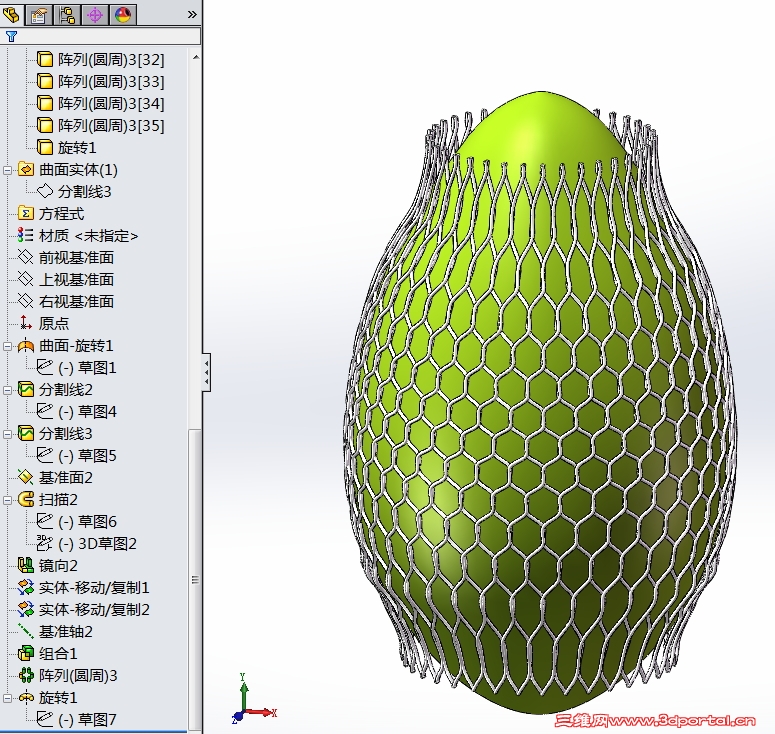Collapse the 曲面-旋转1 feature
Viewport: 775px width, 734px height.
[7, 346]
